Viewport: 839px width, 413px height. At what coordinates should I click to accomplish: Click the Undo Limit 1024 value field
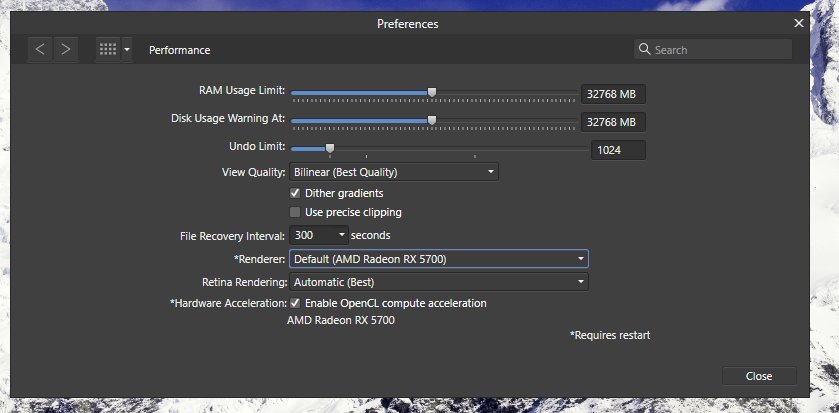pos(618,150)
